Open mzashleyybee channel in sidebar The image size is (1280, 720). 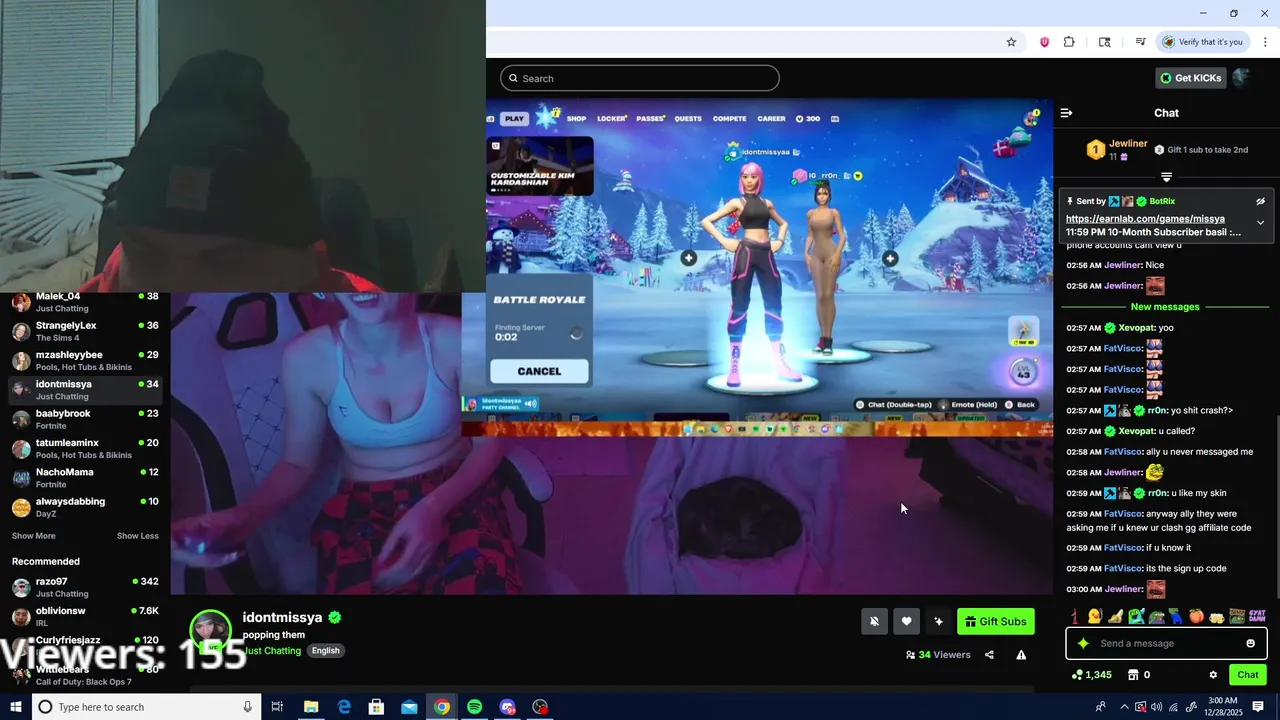pyautogui.click(x=85, y=361)
